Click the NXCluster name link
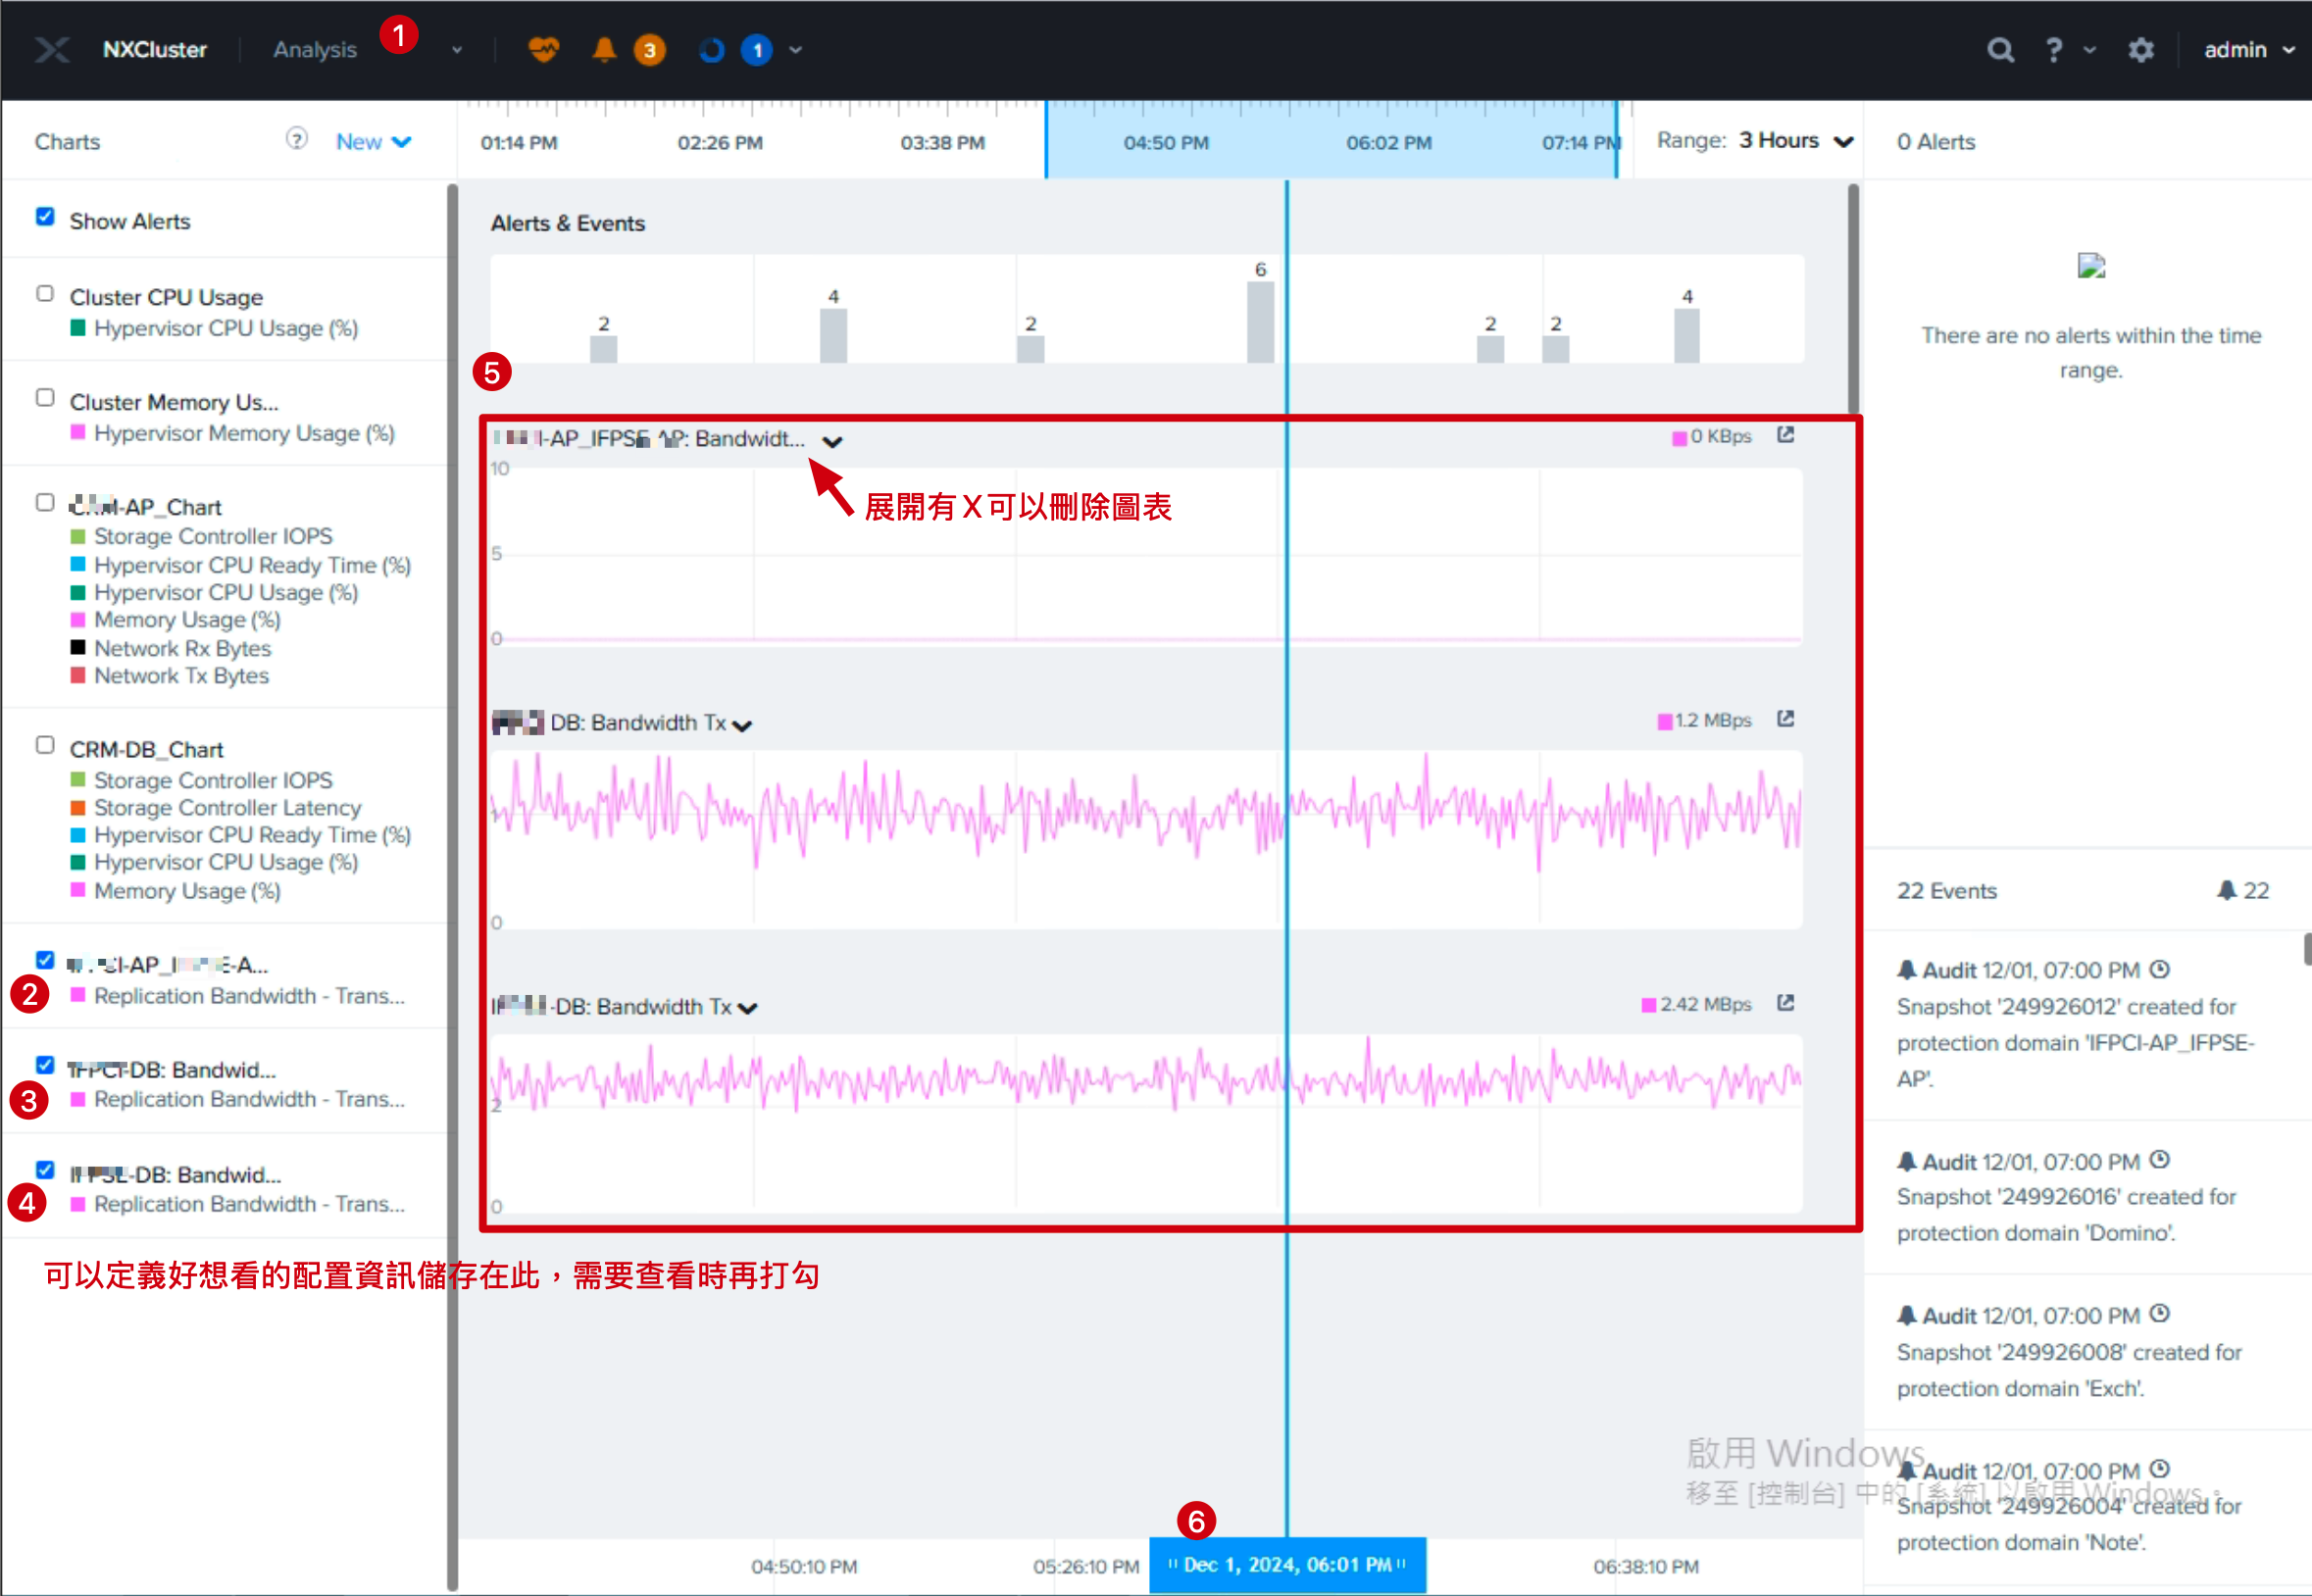The image size is (2312, 1596). coord(155,50)
